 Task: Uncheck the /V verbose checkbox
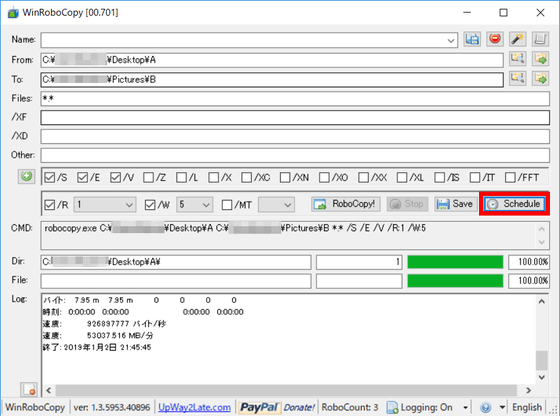(115, 177)
